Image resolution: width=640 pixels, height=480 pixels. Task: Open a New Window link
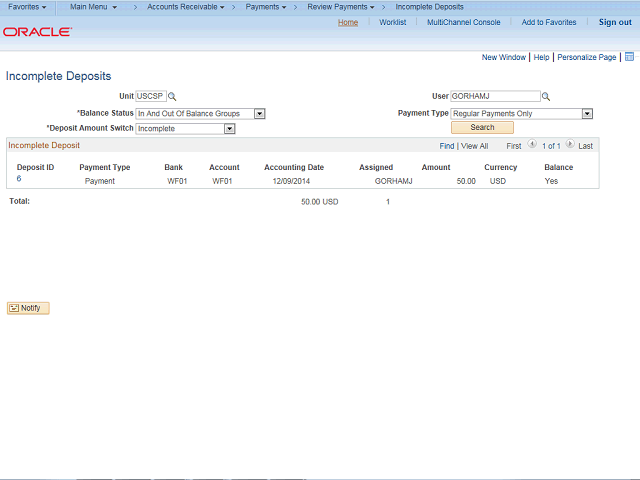coord(504,57)
